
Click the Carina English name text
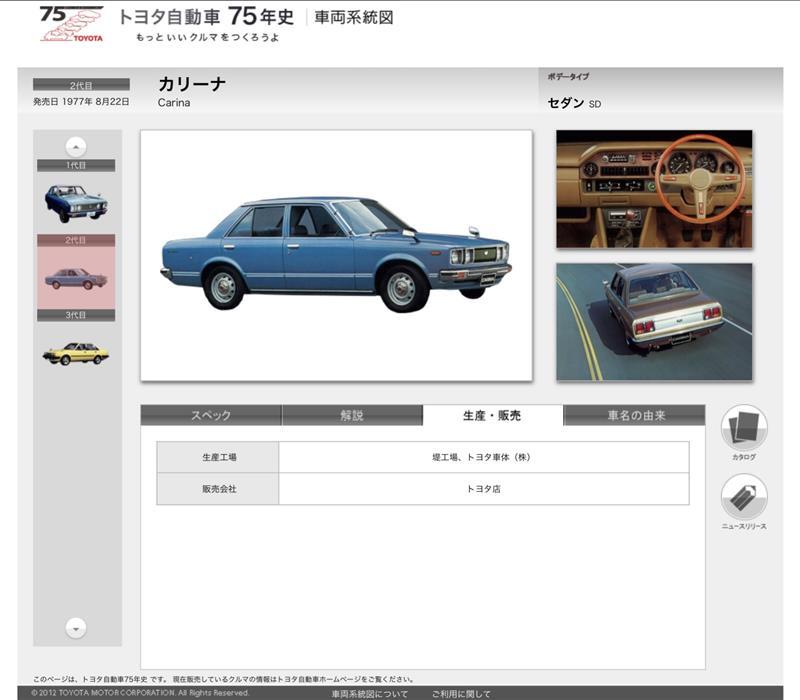pos(174,103)
